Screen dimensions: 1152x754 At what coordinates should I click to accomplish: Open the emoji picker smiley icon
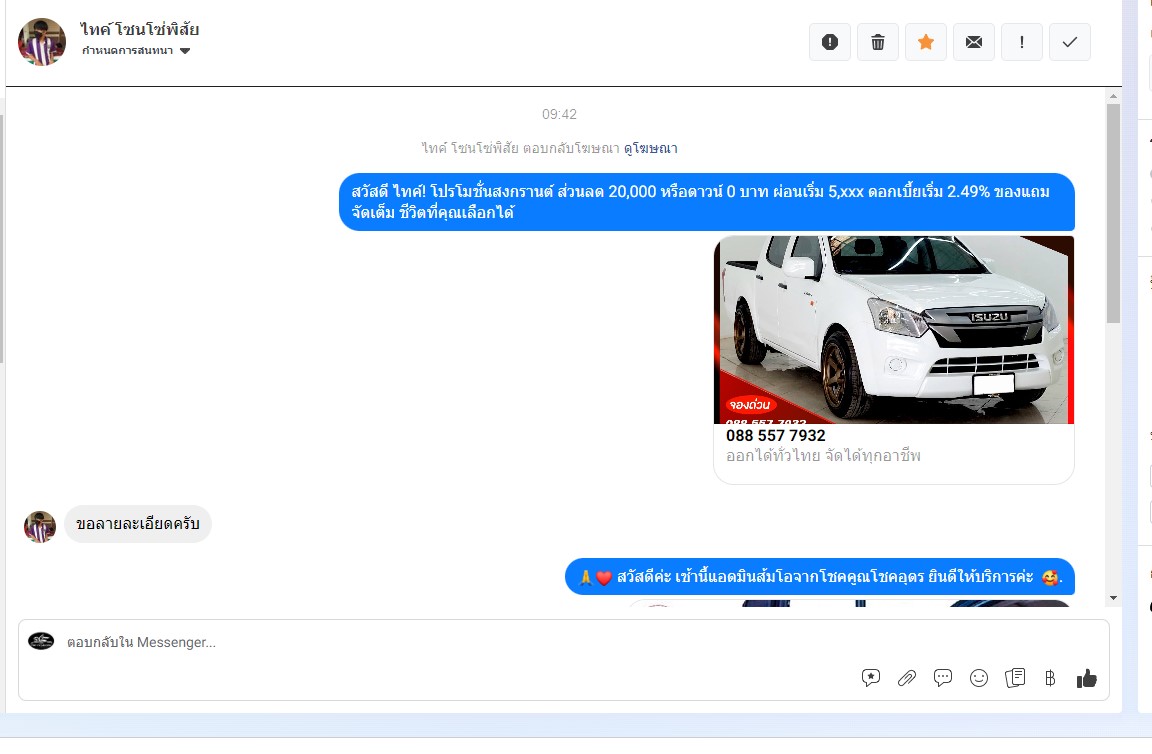[x=979, y=678]
